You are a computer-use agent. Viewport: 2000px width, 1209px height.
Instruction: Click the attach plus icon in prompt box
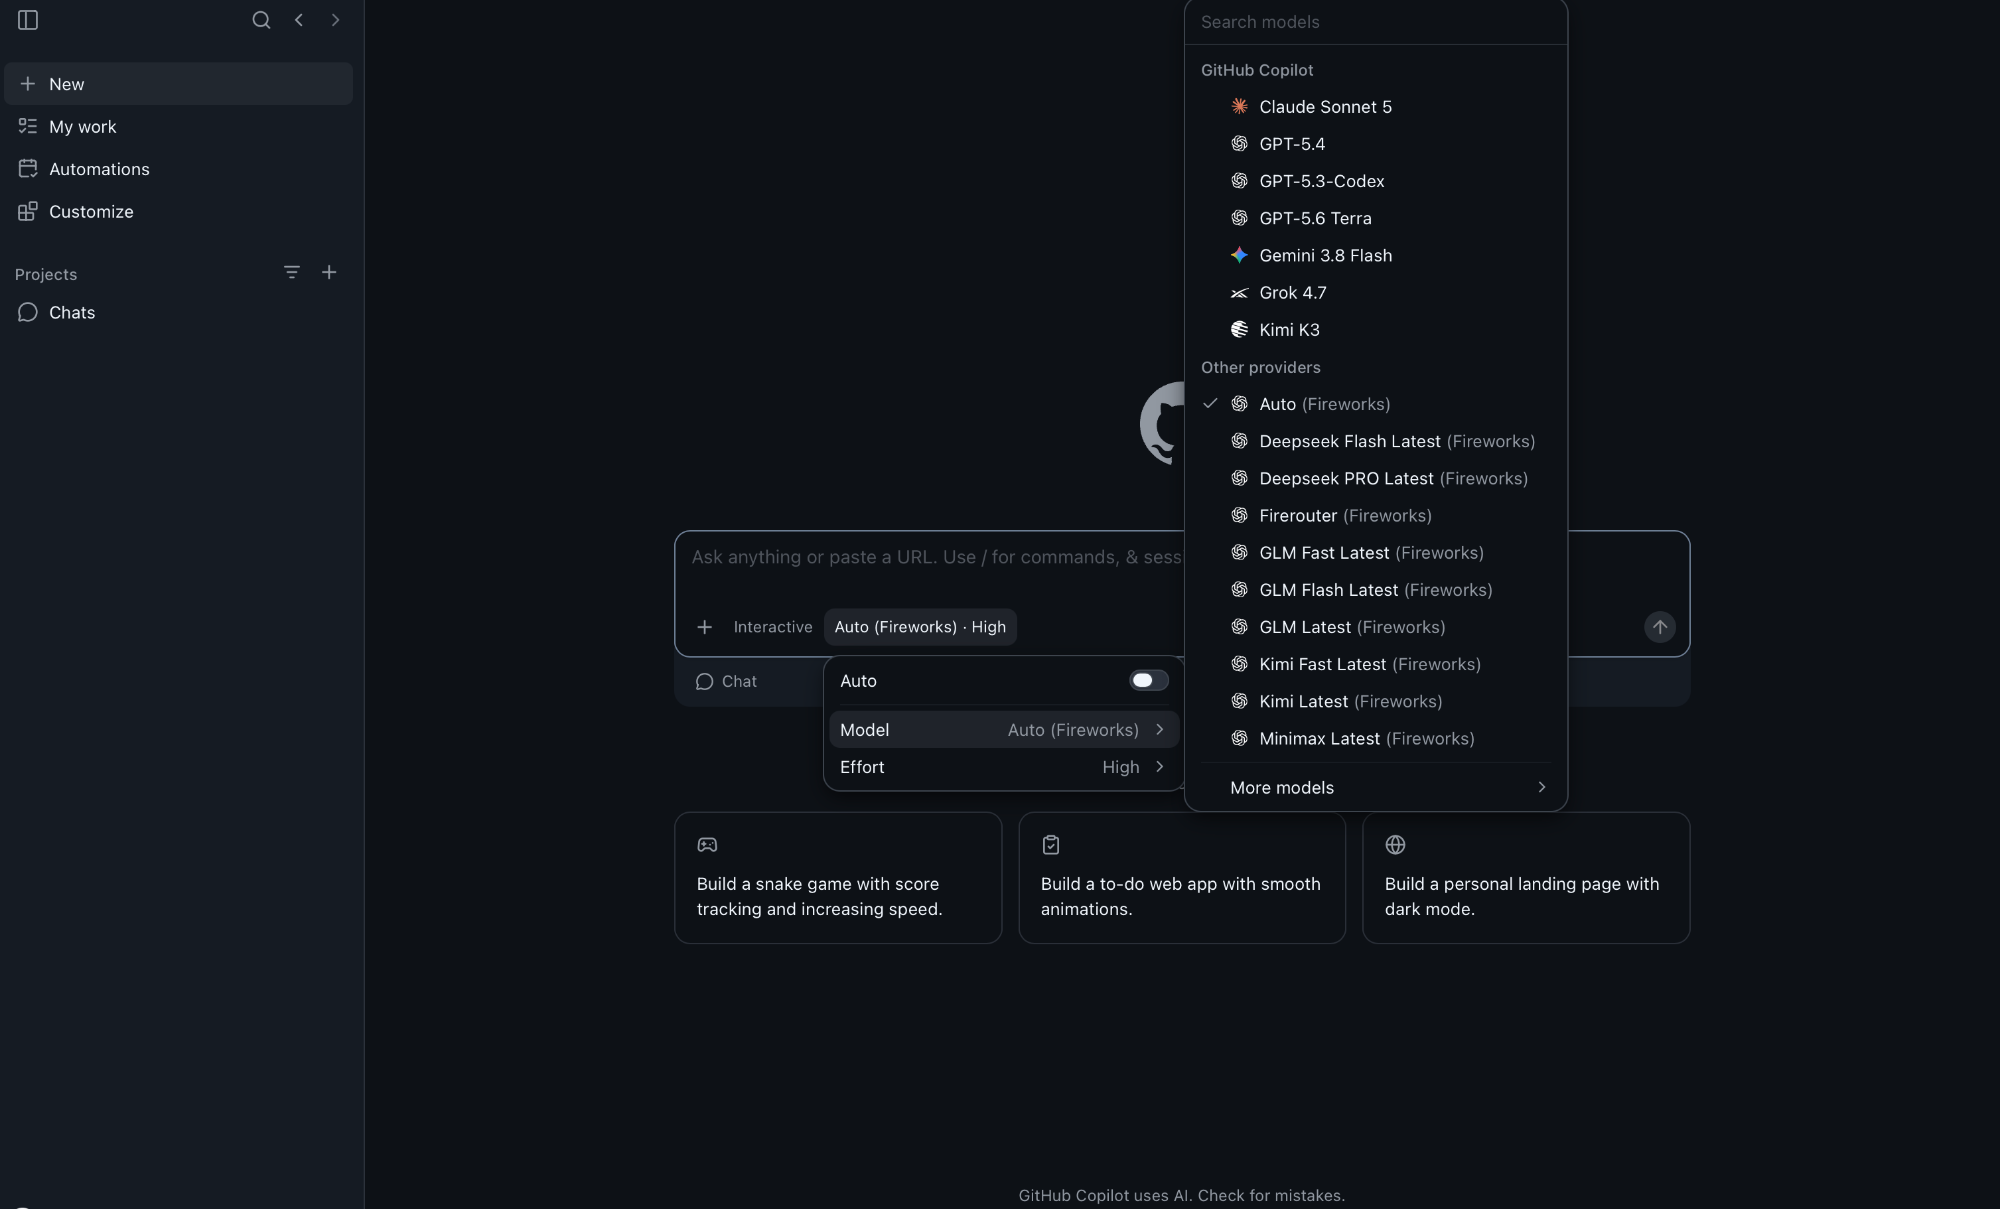point(704,627)
